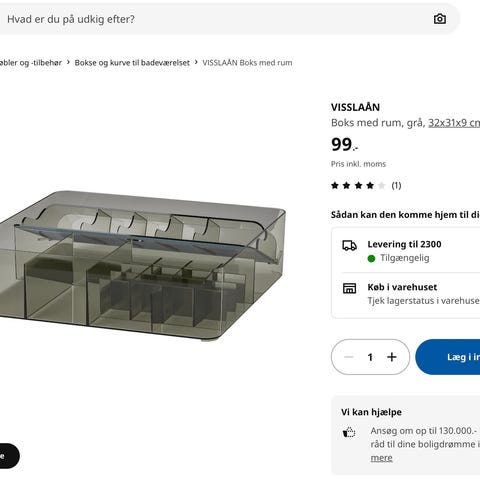Click the quantity field showing 1
The height and width of the screenshot is (480, 480).
[x=370, y=357]
